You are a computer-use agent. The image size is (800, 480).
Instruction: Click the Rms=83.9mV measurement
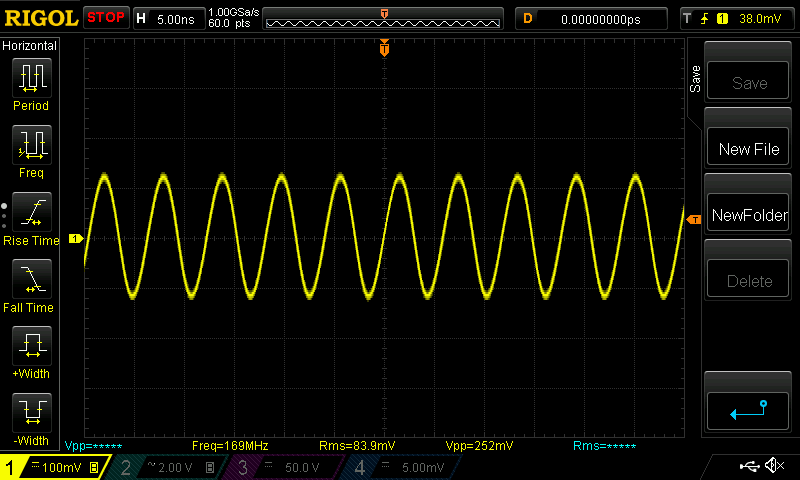(x=357, y=446)
